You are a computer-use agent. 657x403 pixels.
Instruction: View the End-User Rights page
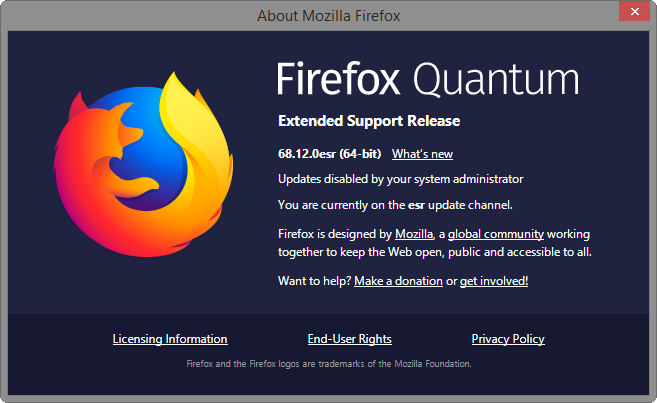(349, 339)
